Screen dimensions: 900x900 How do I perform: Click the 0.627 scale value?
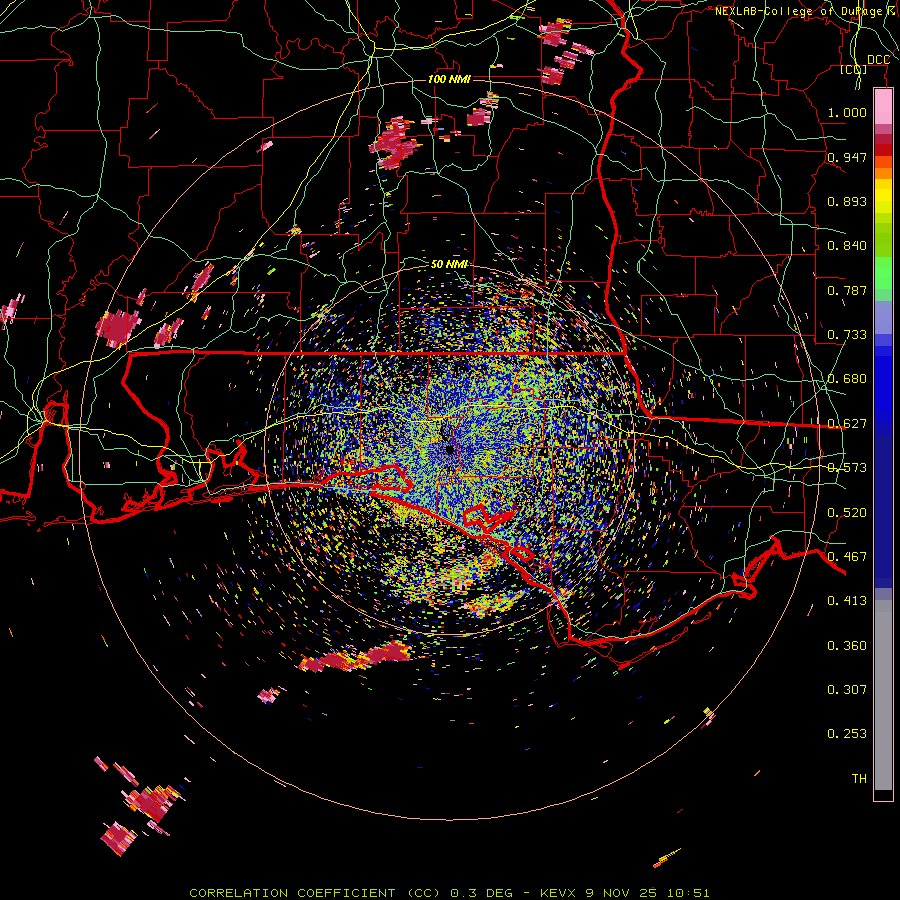(x=847, y=424)
